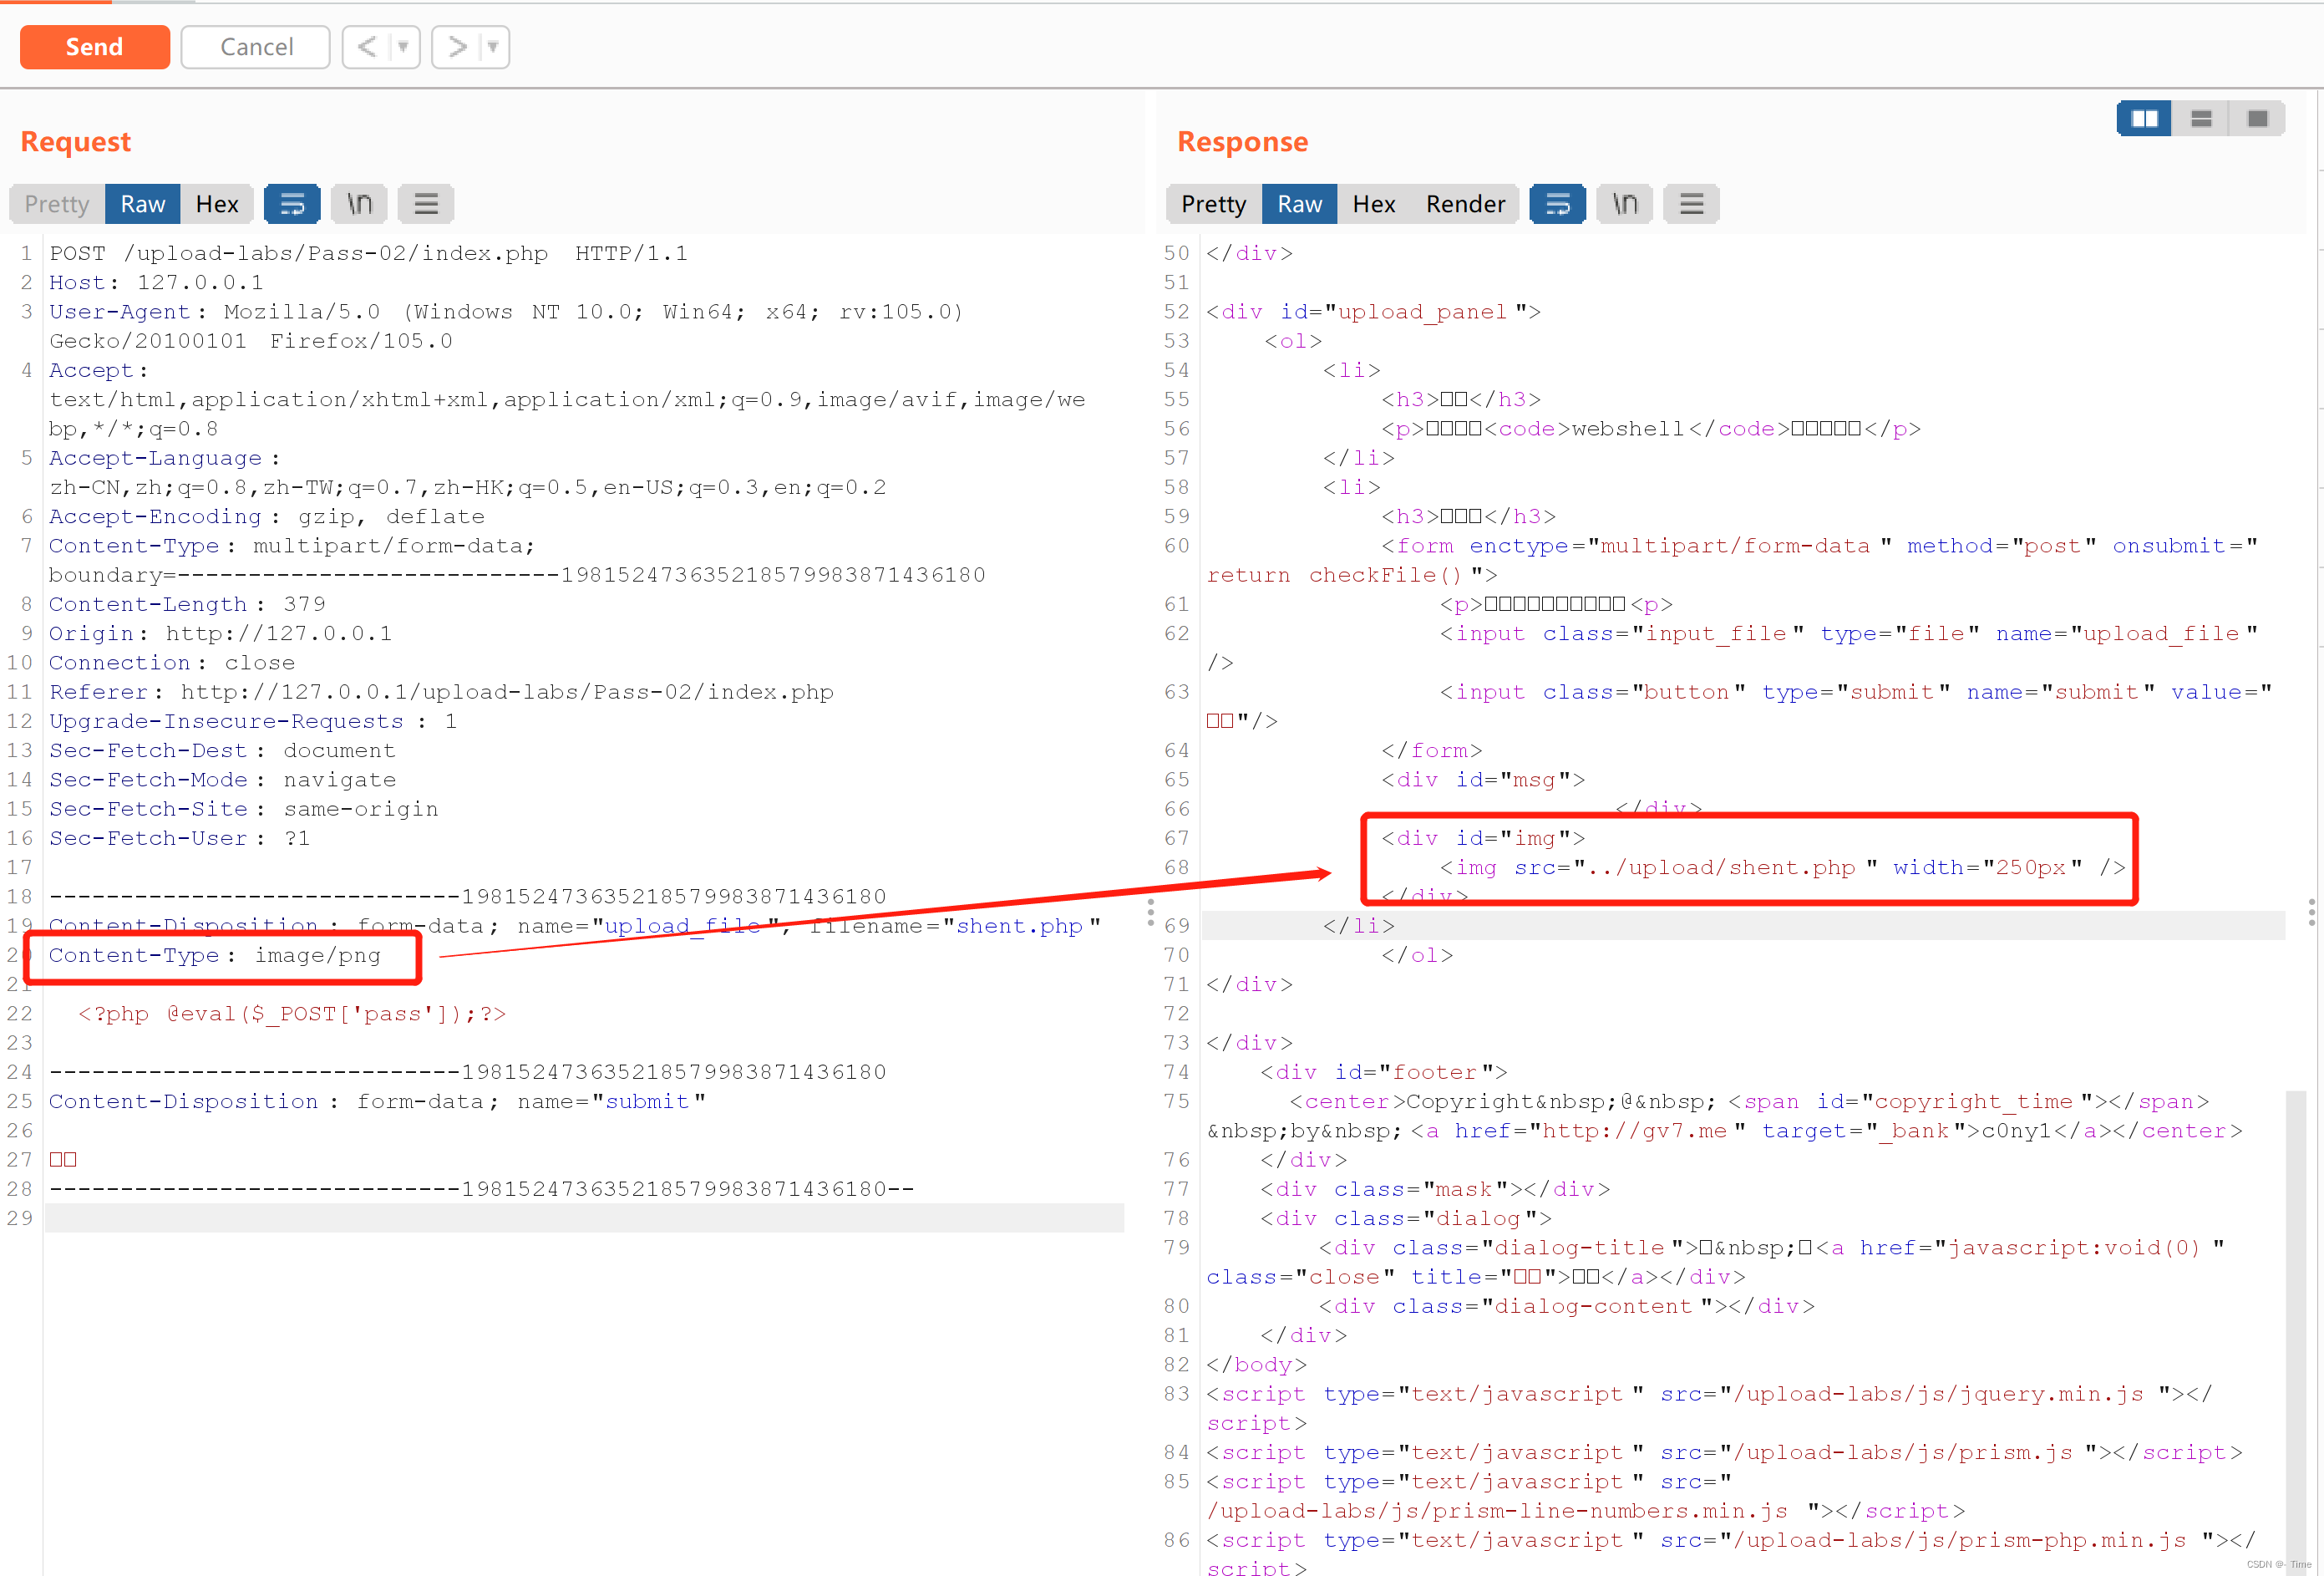Select combined tabbed layout icon
This screenshot has height=1576, width=2324.
(x=2256, y=119)
